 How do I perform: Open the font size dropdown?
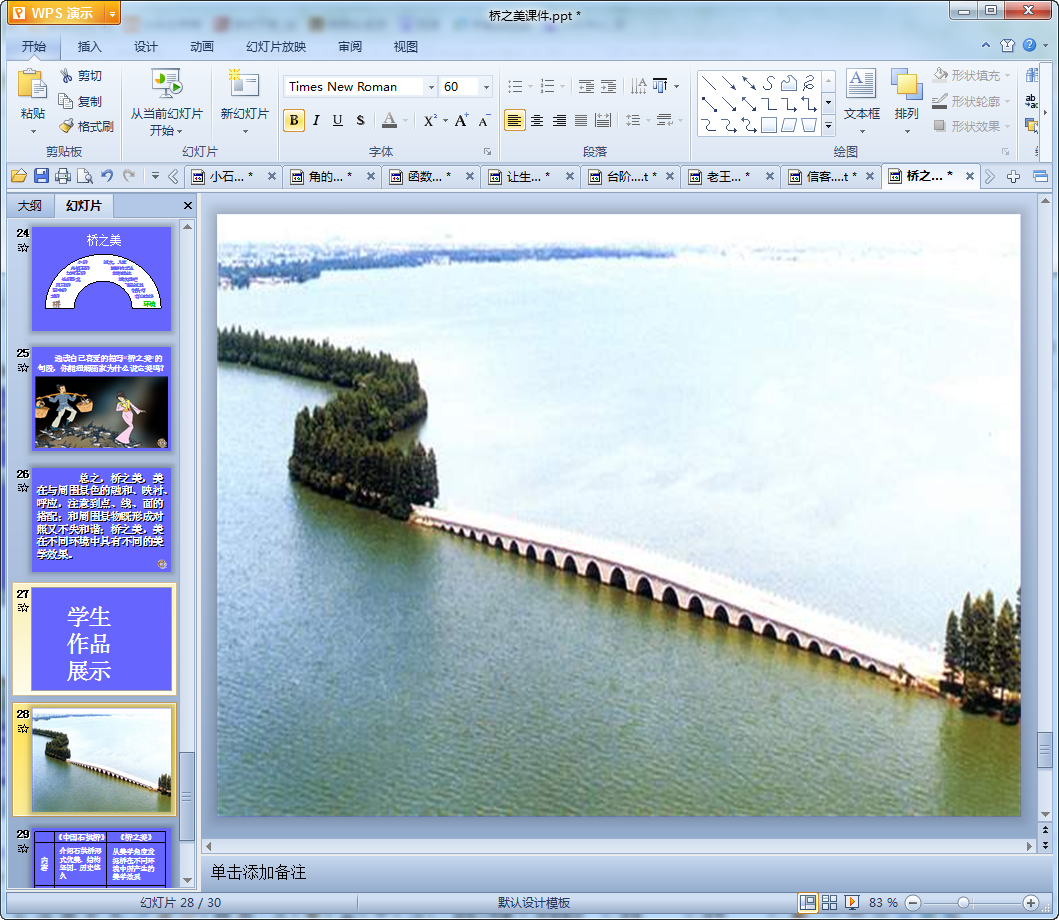click(486, 86)
